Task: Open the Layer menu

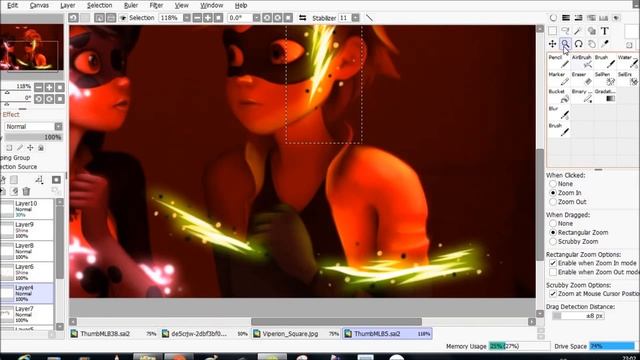Action: click(67, 5)
